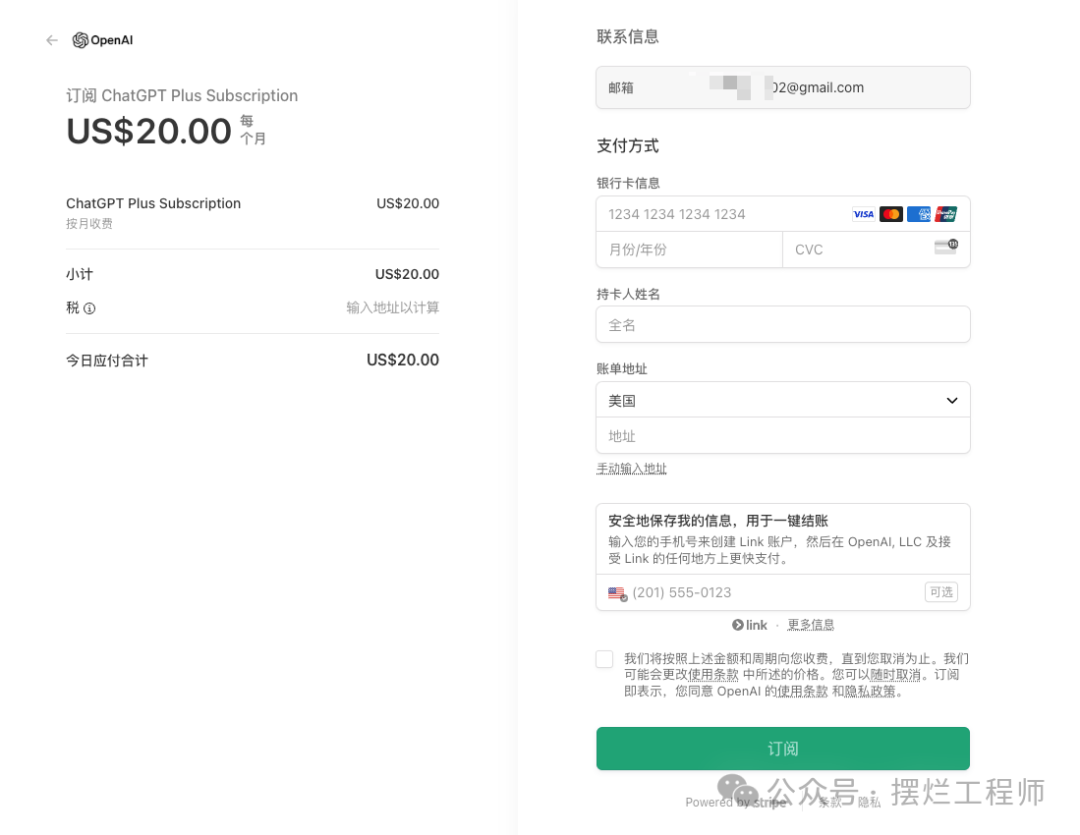Click the 手动输入地址 link
The height and width of the screenshot is (835, 1080).
pos(631,468)
